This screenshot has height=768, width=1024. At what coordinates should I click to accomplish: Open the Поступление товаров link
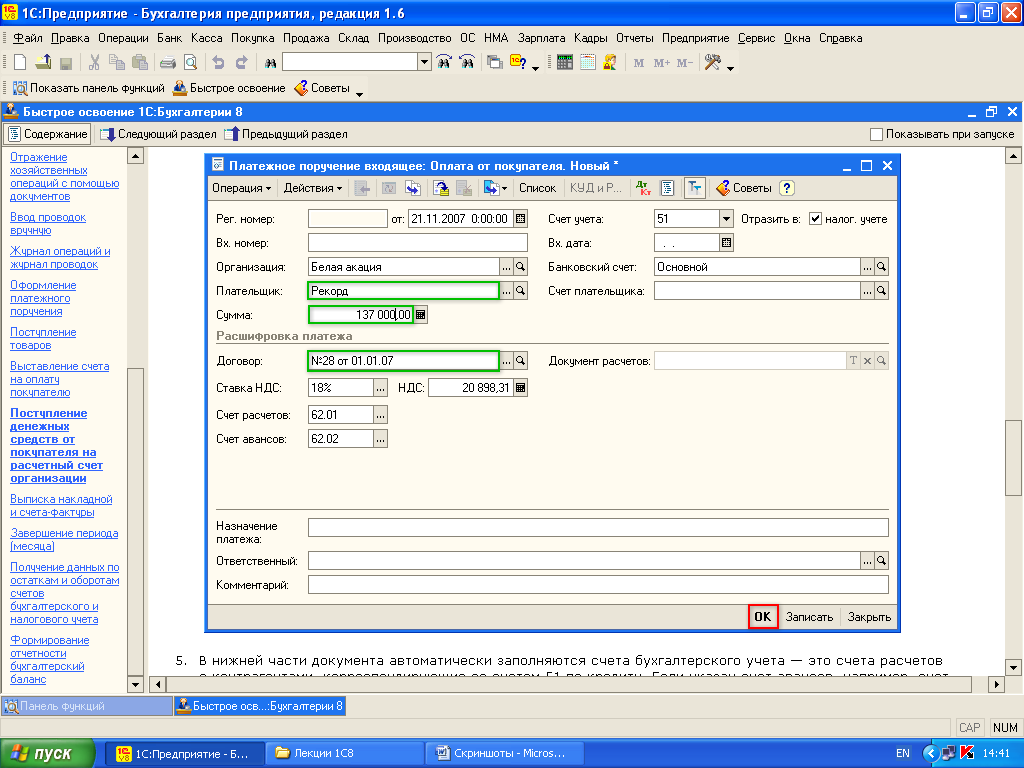43,338
